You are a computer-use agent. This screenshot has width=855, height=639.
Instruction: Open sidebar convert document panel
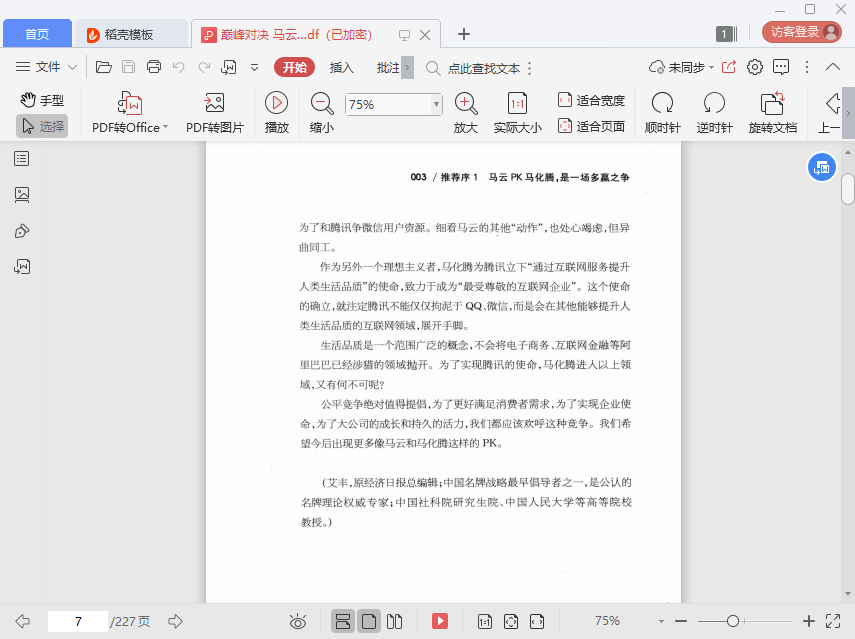(x=22, y=267)
